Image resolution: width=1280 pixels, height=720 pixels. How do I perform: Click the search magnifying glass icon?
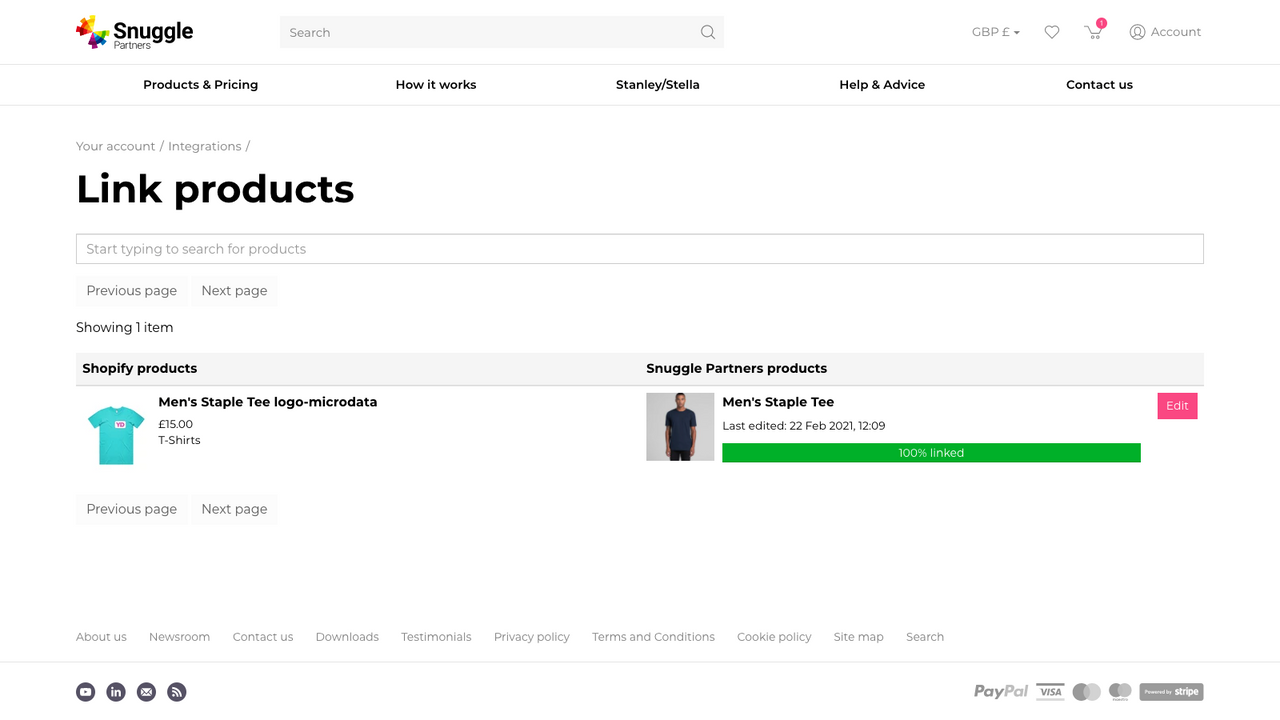point(707,32)
